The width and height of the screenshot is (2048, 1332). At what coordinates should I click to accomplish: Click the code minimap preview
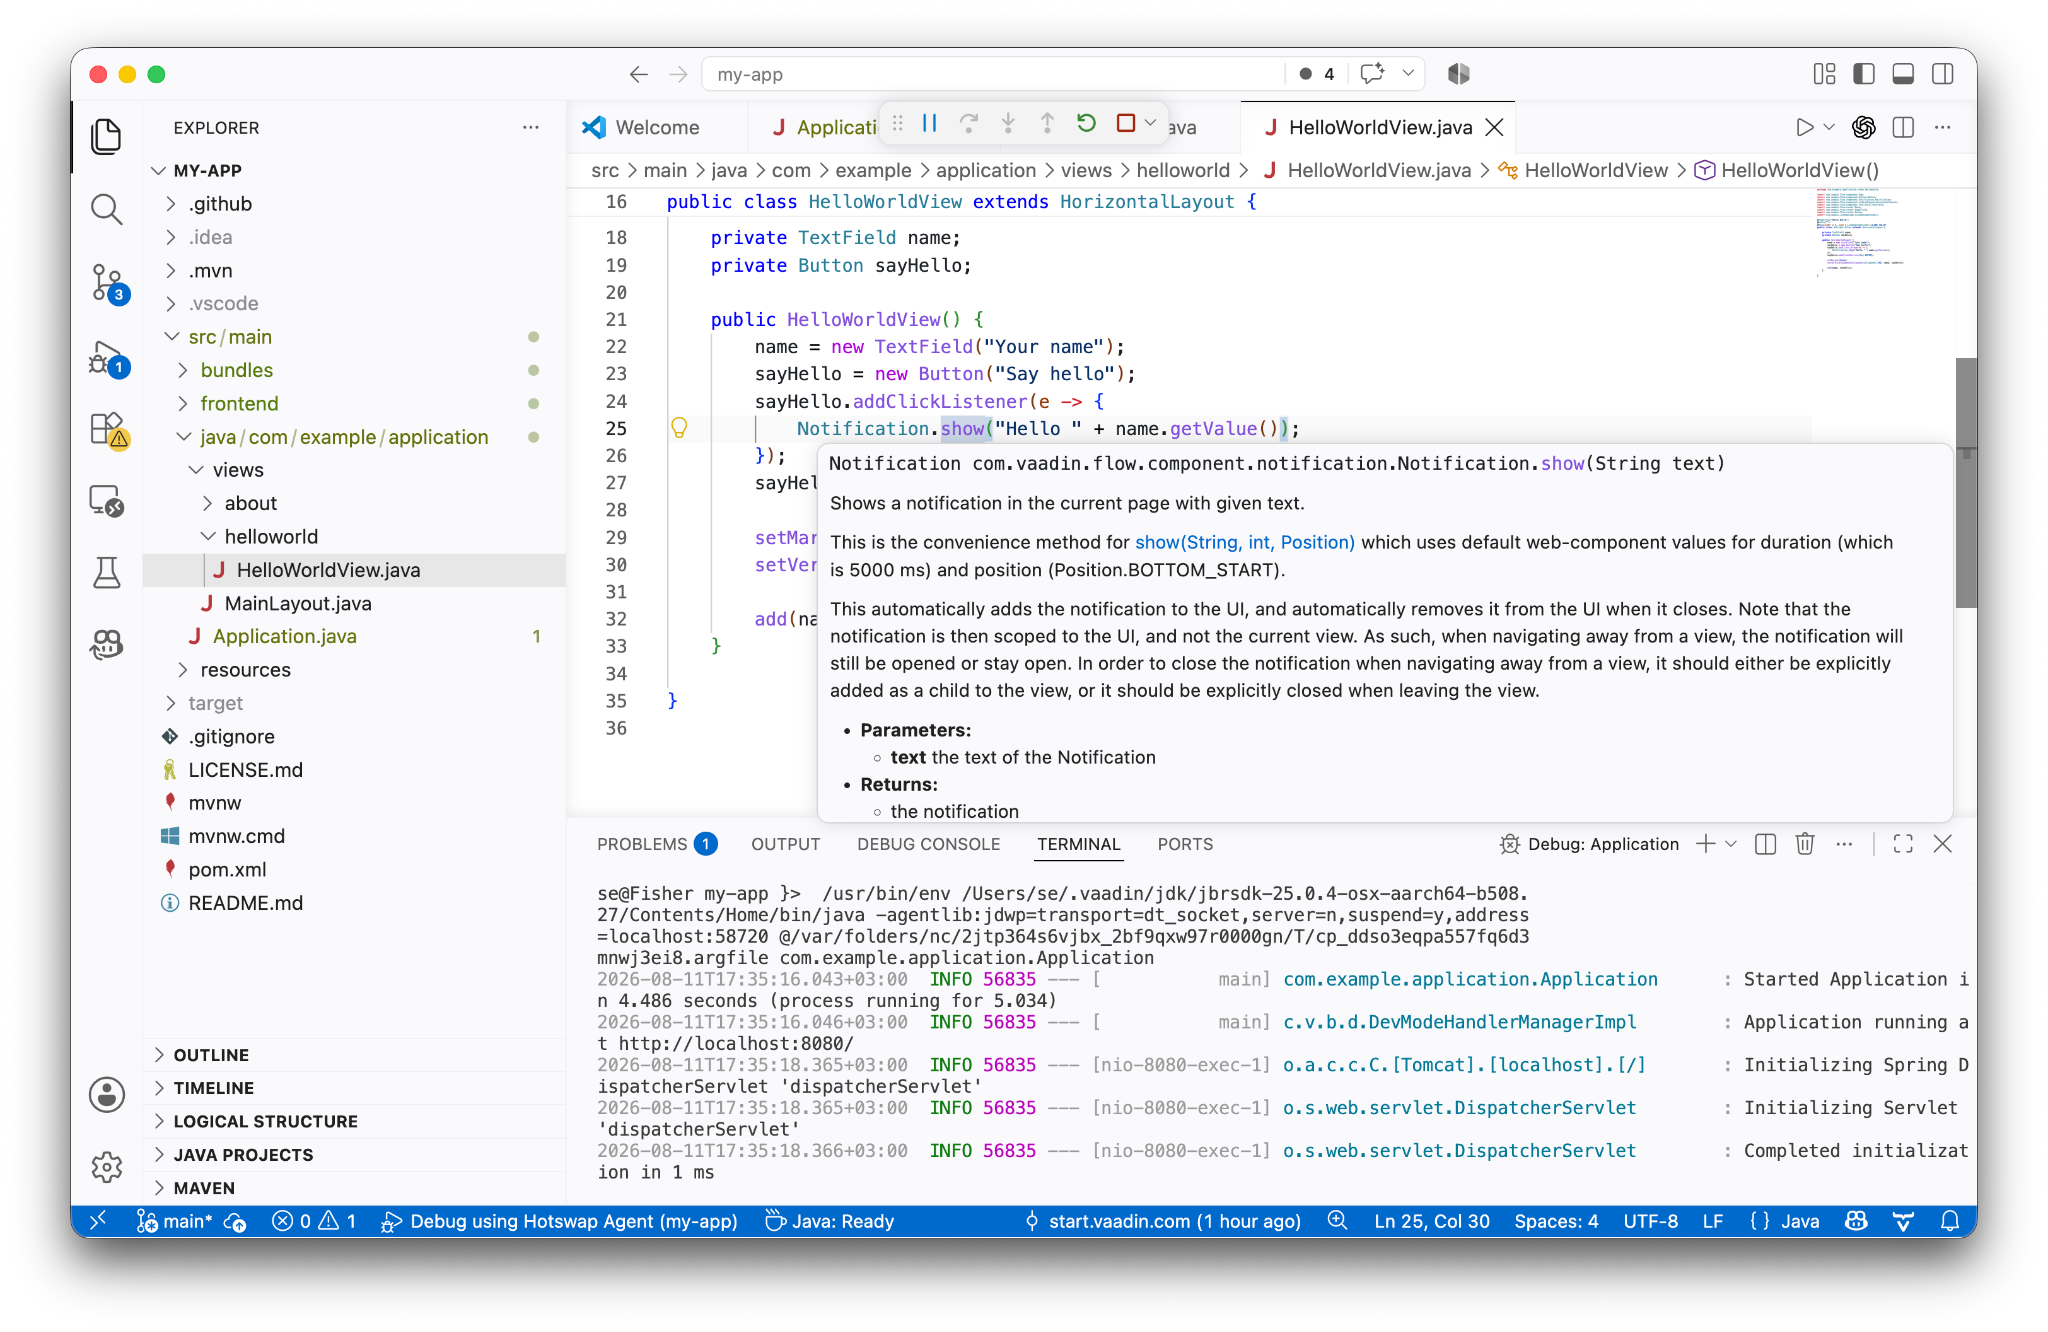1858,232
